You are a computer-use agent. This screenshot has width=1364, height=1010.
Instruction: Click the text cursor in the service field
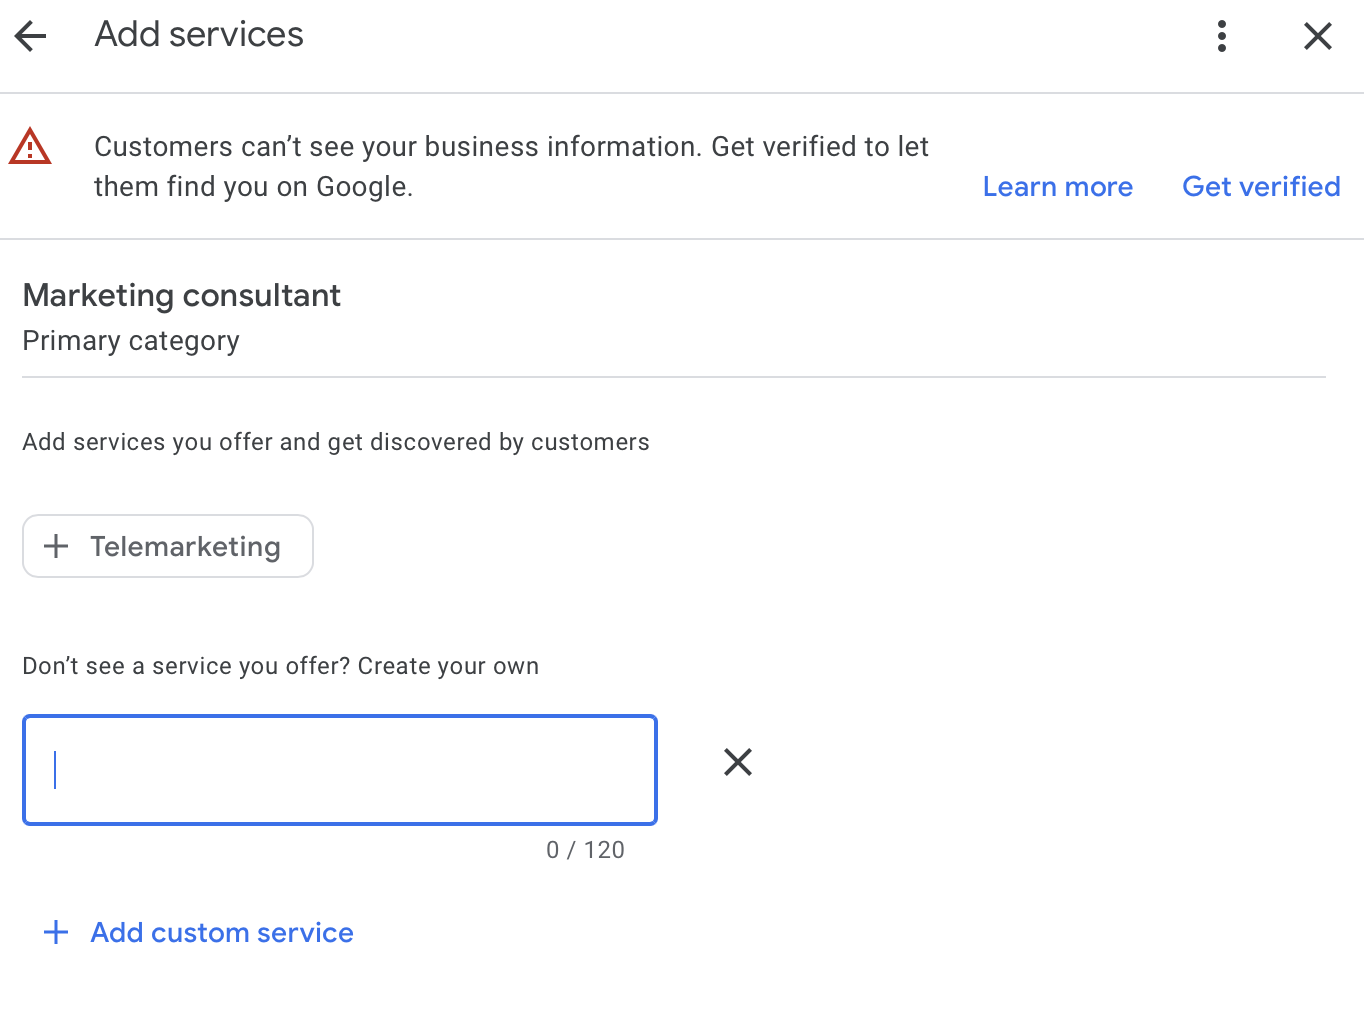(x=55, y=770)
